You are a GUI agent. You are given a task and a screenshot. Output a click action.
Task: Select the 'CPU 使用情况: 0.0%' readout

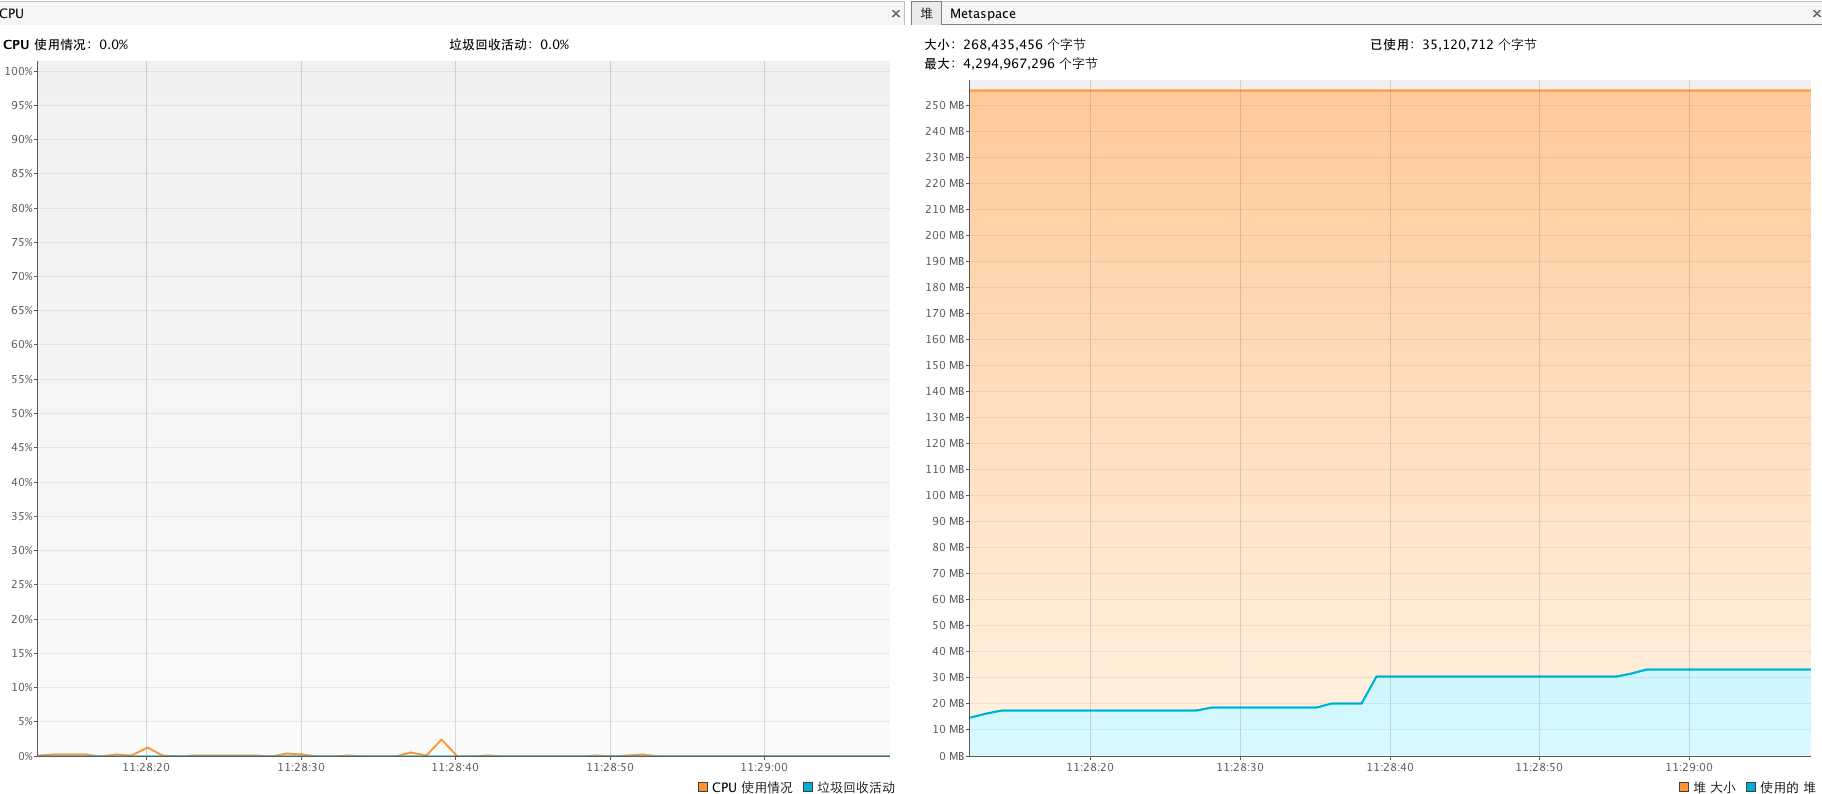tap(66, 45)
